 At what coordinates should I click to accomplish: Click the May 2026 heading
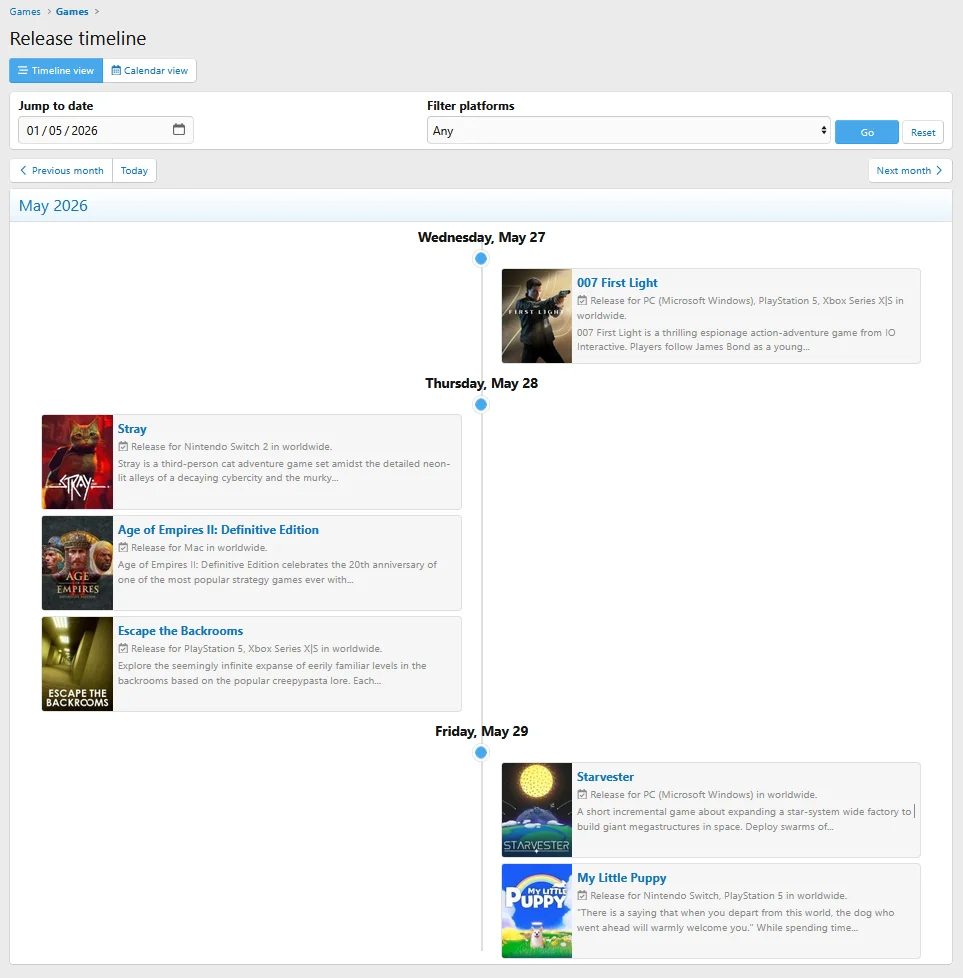(53, 206)
